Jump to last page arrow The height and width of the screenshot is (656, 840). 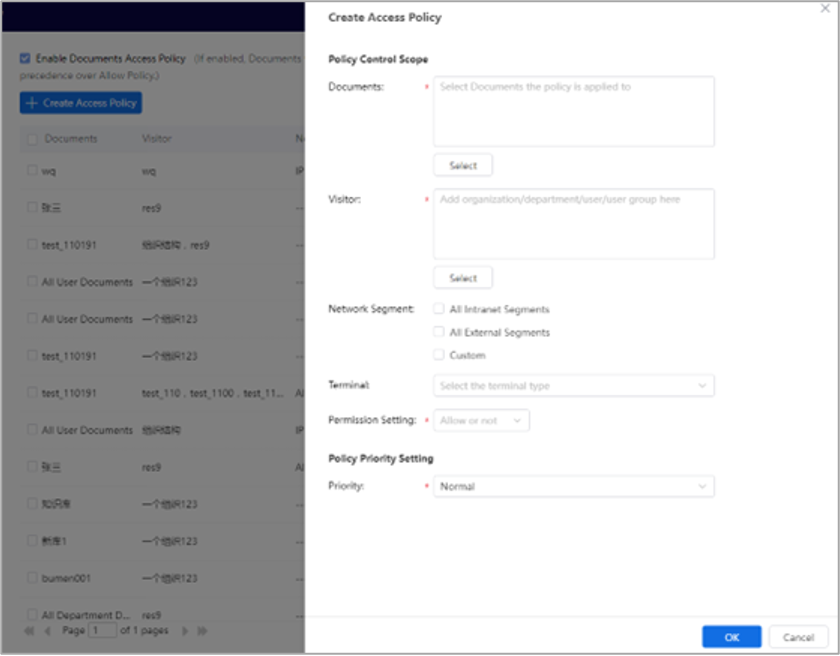203,632
